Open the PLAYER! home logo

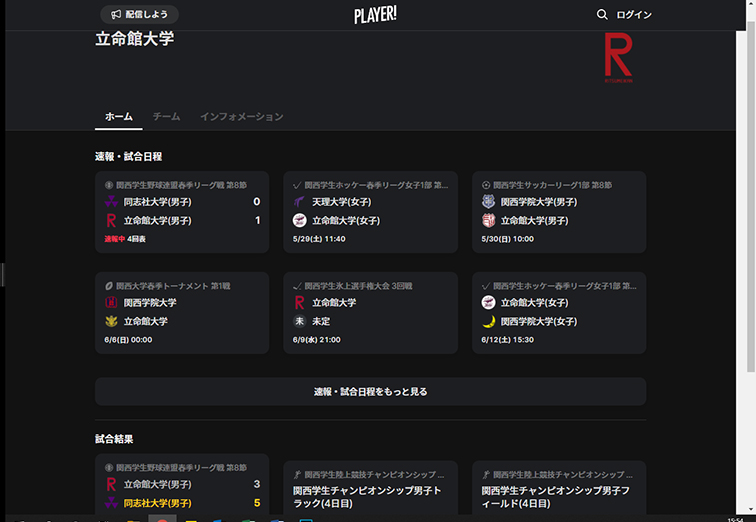pyautogui.click(x=375, y=15)
